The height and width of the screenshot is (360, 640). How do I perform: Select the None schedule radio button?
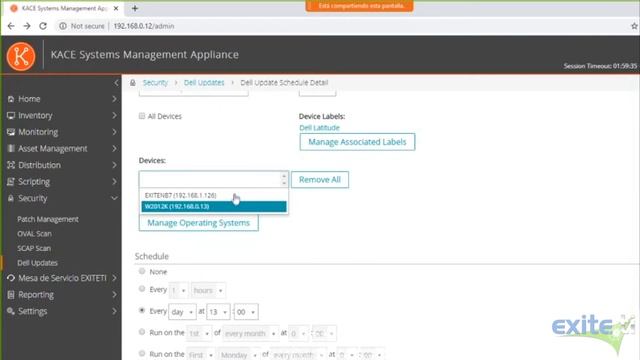pyautogui.click(x=142, y=271)
